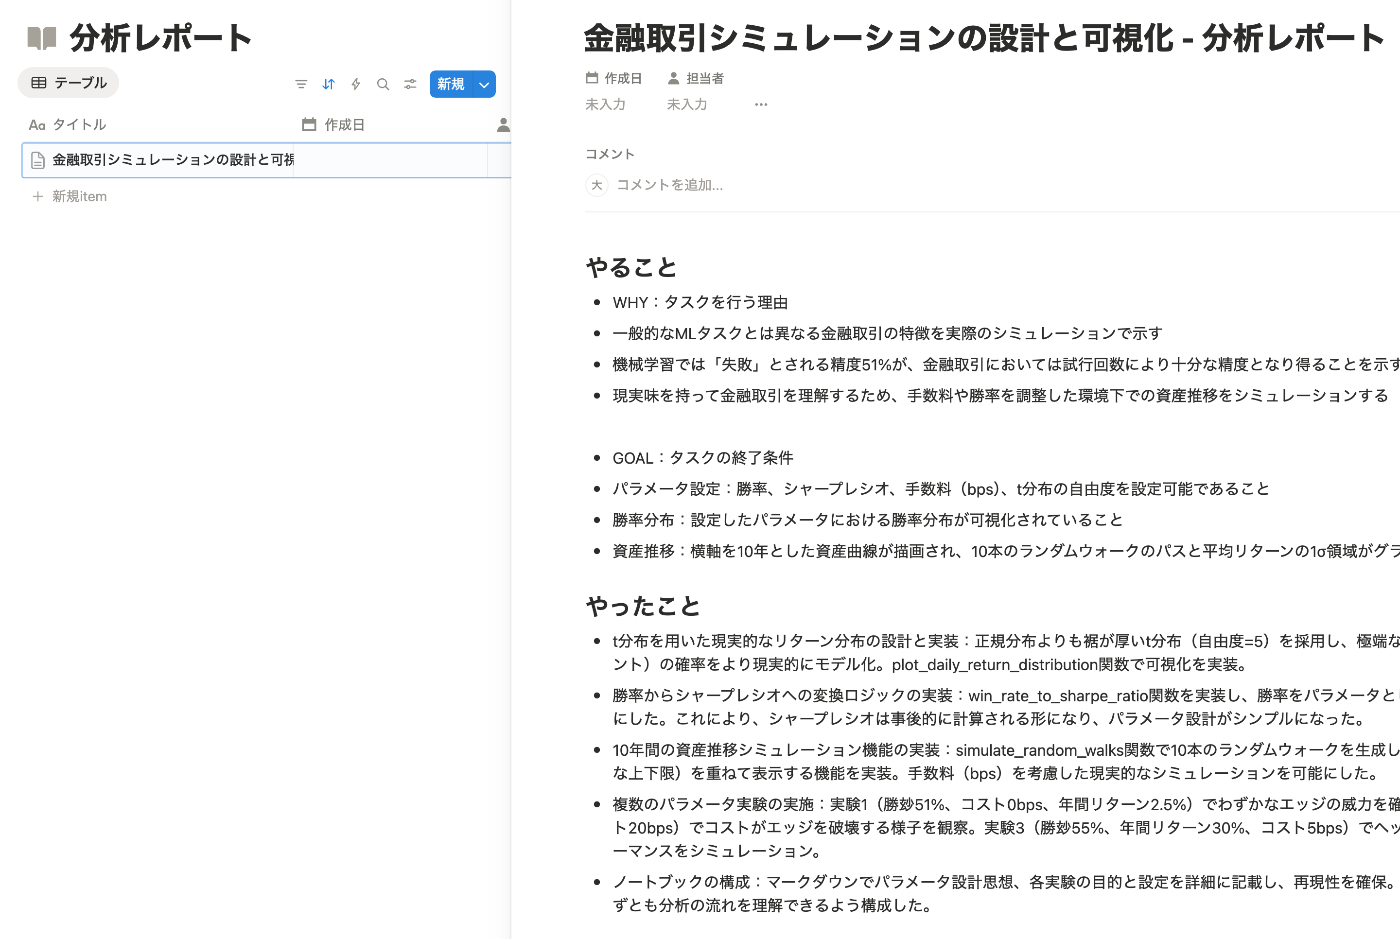Open the lightning automation icon
1400x939 pixels.
355,84
